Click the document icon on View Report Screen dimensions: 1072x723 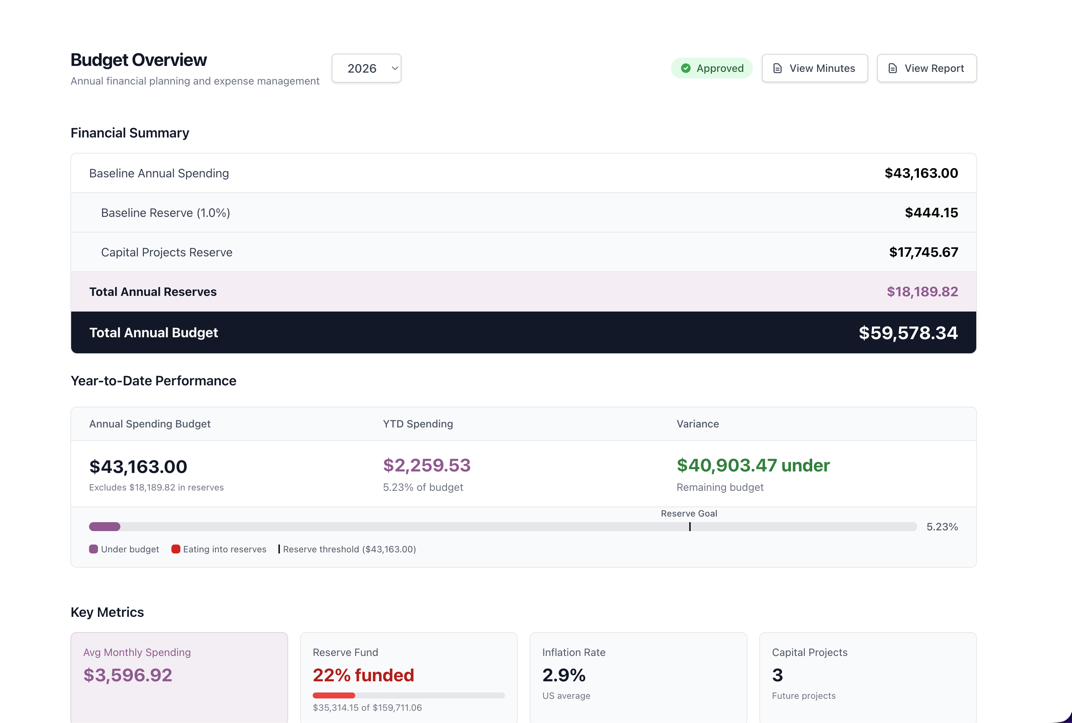(x=893, y=68)
